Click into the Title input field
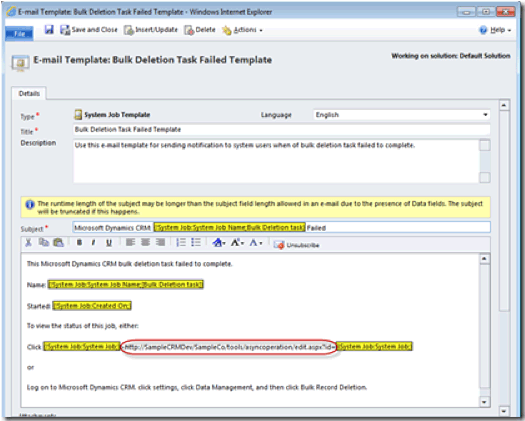Viewport: 525px width, 421px height. 282,130
